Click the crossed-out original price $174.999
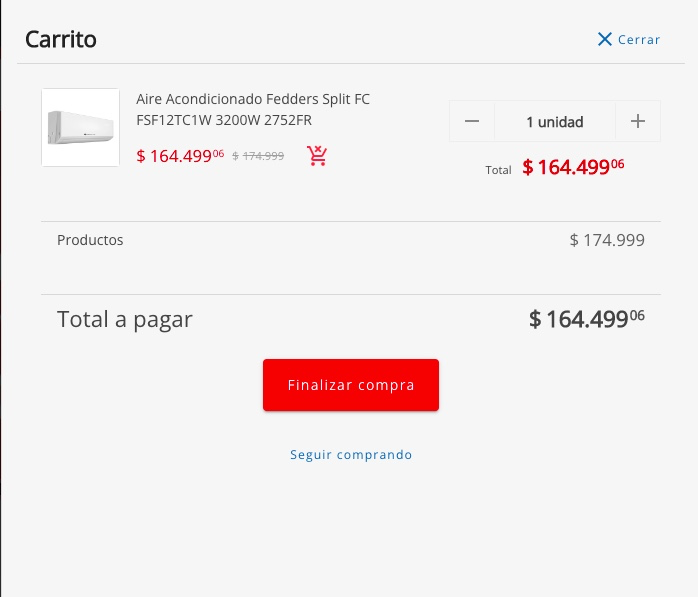Screen dimensions: 698x597 click(x=258, y=156)
